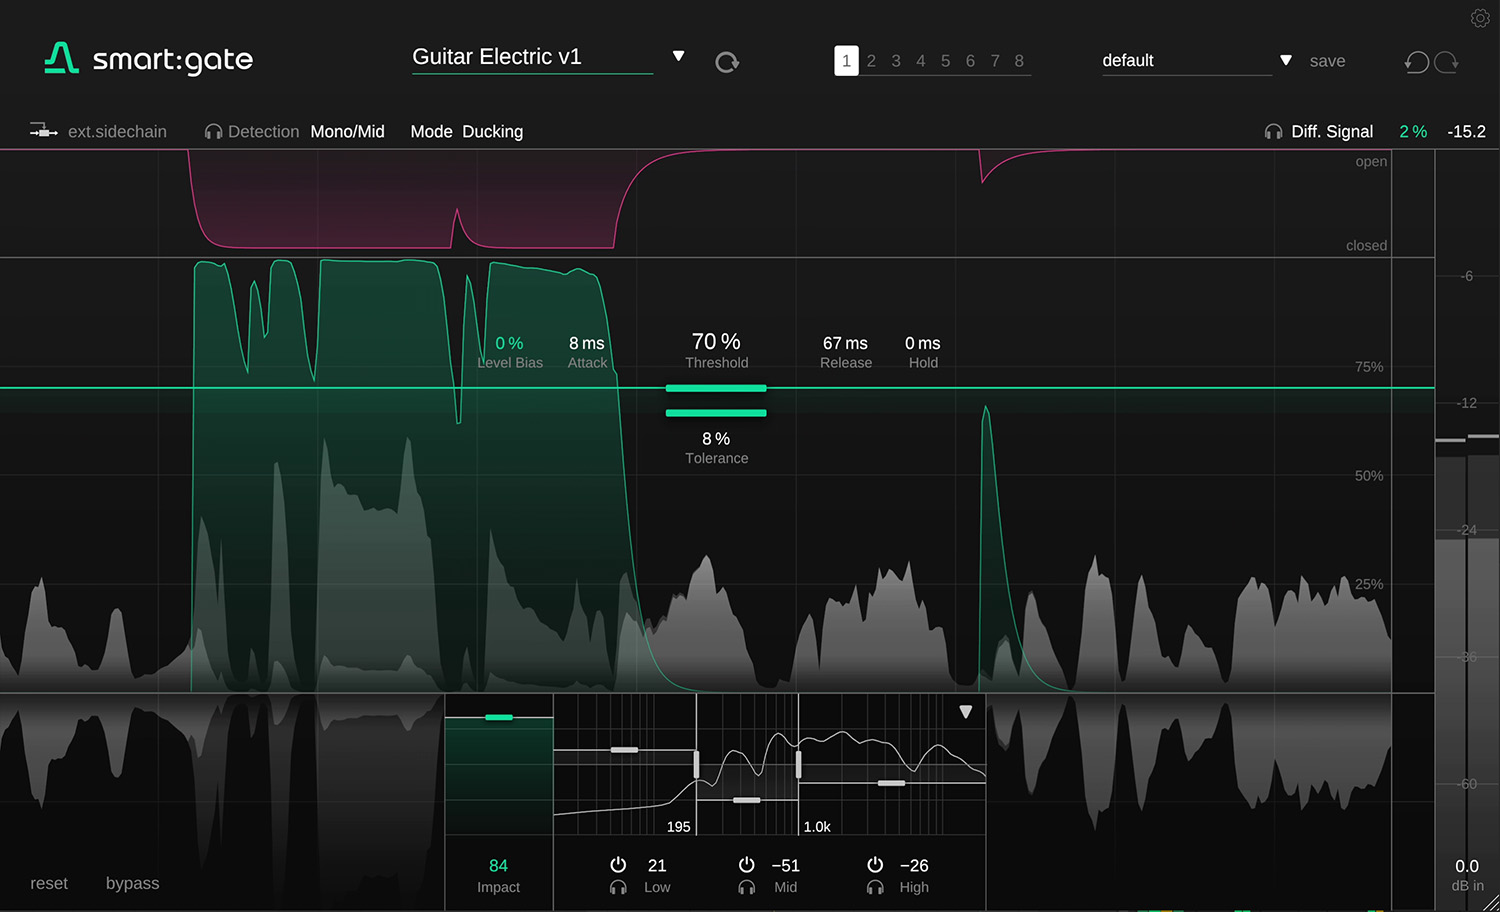Select state slot 8

[x=1019, y=61]
